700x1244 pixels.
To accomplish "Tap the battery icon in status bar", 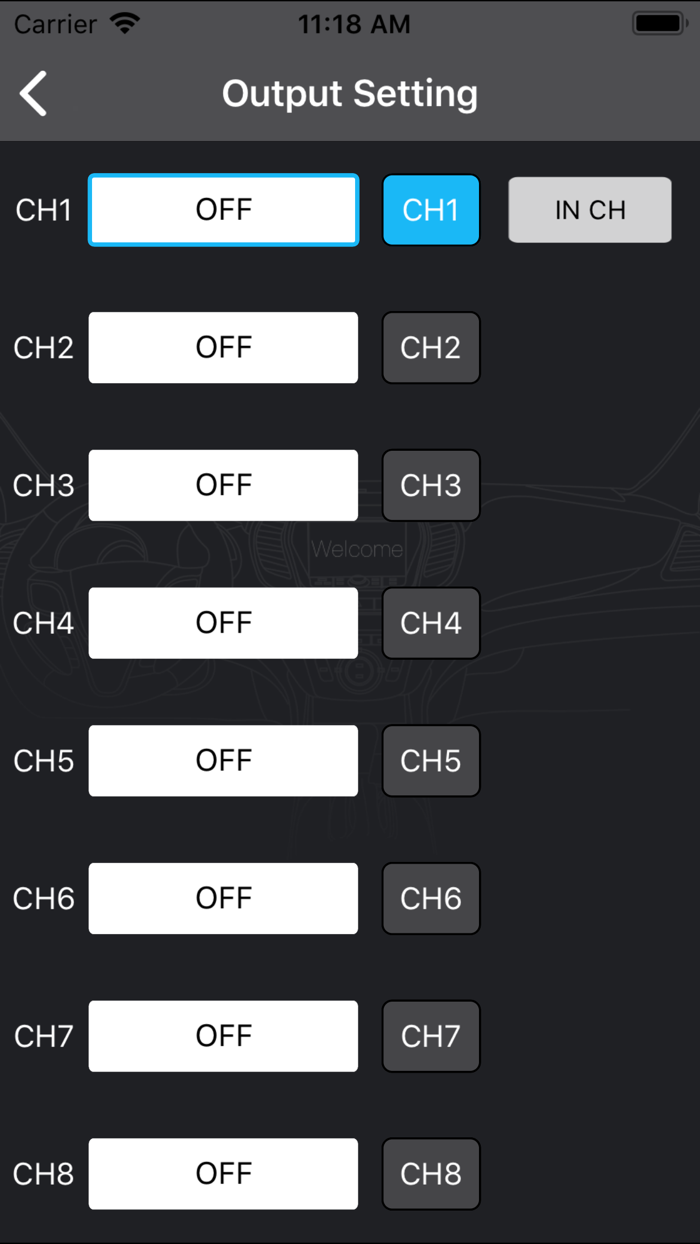I will point(659,23).
